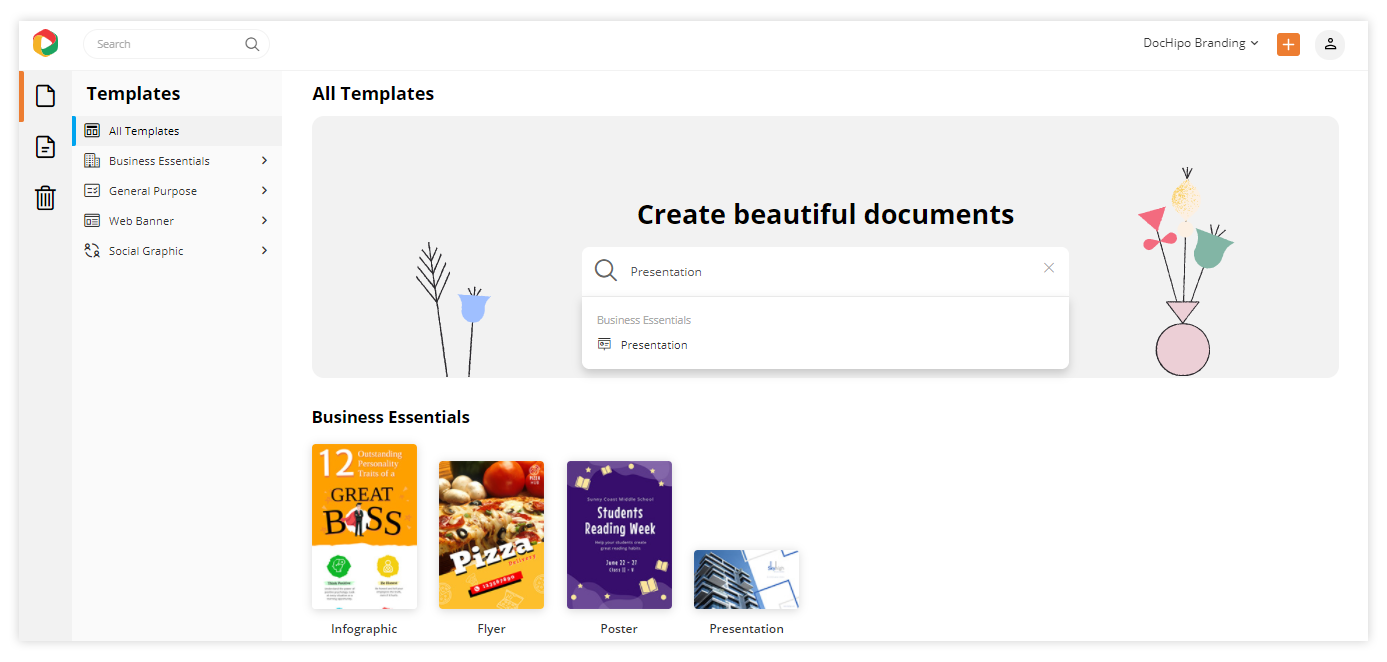Click the orange plus create button
The image size is (1387, 662).
coord(1288,44)
